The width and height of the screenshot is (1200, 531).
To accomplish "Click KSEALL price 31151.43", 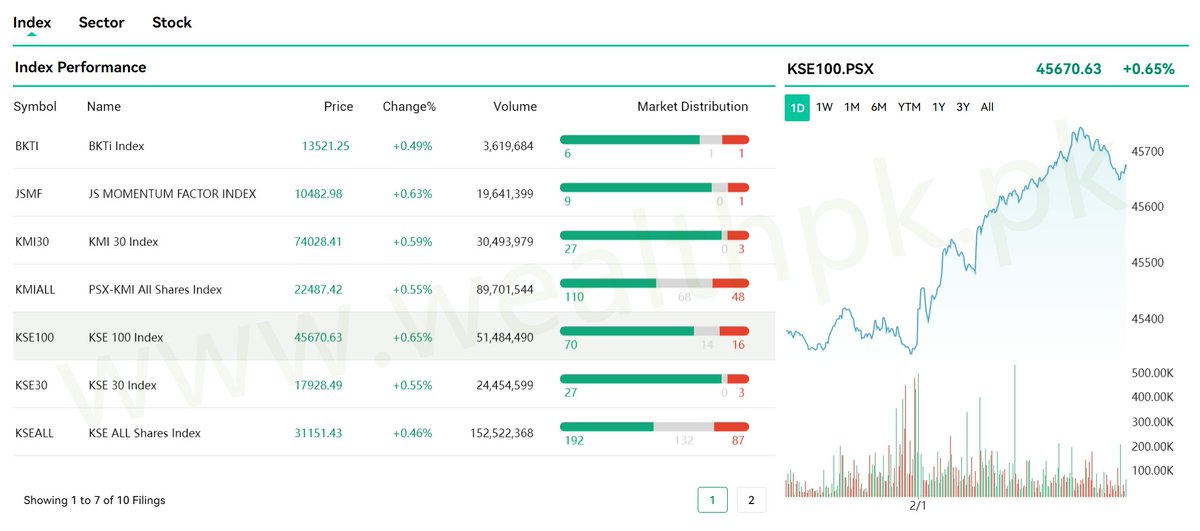I will pyautogui.click(x=318, y=434).
